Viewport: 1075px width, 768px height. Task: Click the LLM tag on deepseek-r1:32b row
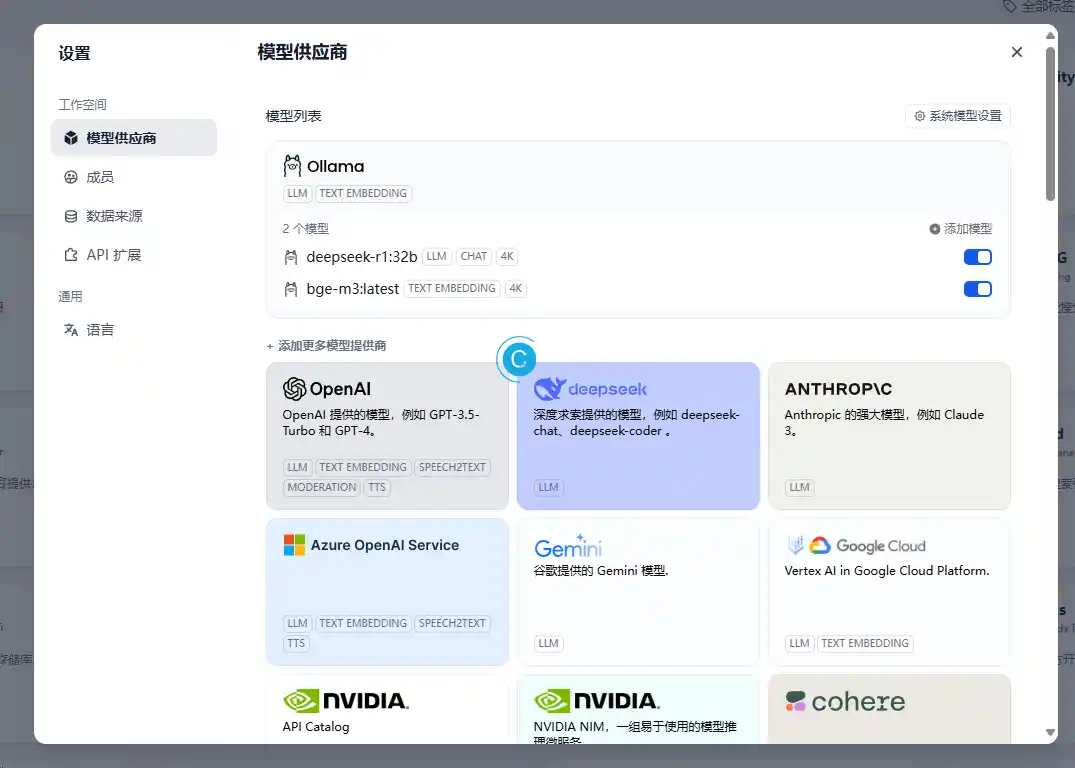coord(437,256)
